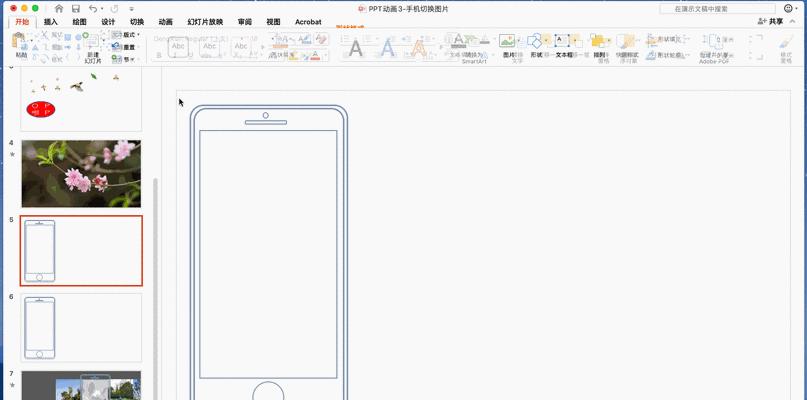Click the animation star under slide 7

12,385
